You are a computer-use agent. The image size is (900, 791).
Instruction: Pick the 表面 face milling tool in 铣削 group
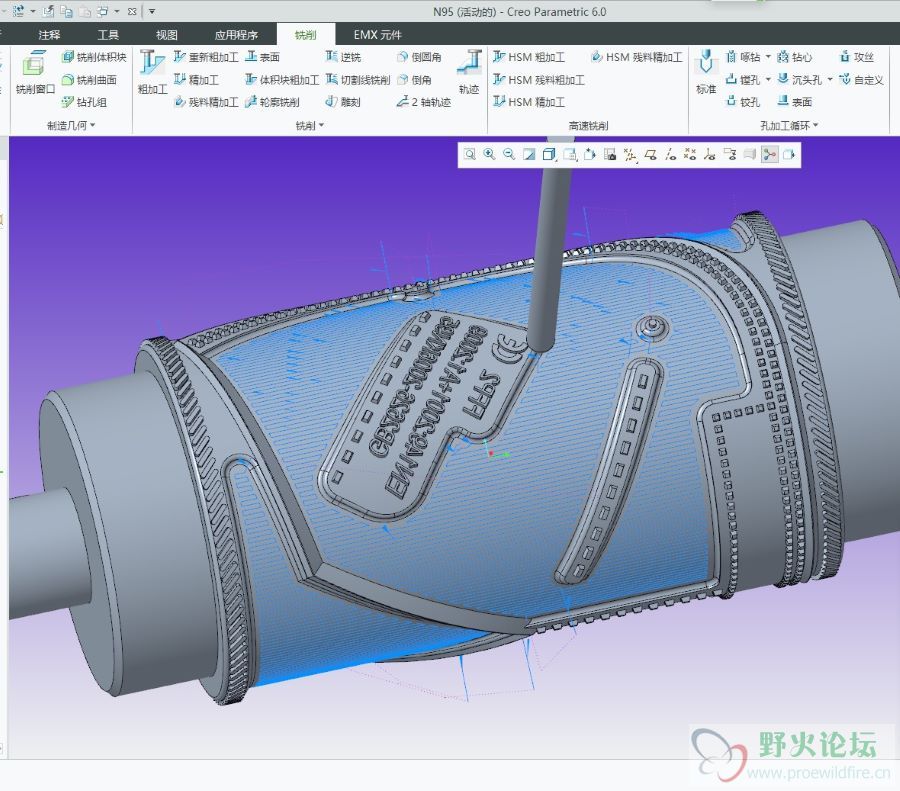(x=262, y=57)
